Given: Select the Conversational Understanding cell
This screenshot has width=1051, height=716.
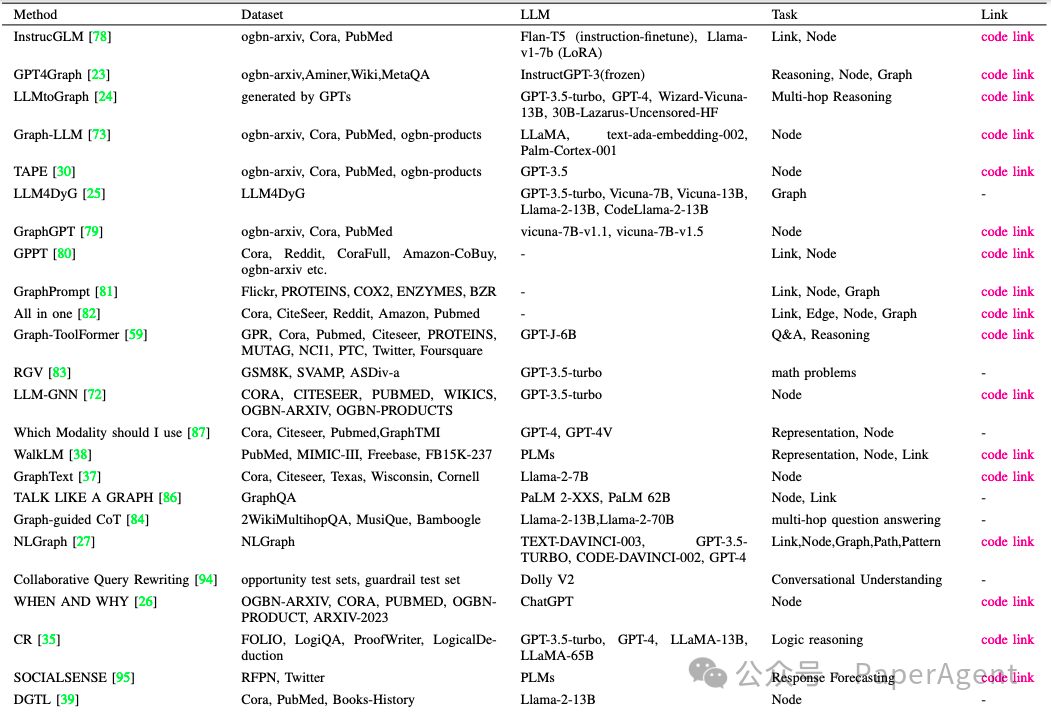Looking at the screenshot, I should 857,579.
